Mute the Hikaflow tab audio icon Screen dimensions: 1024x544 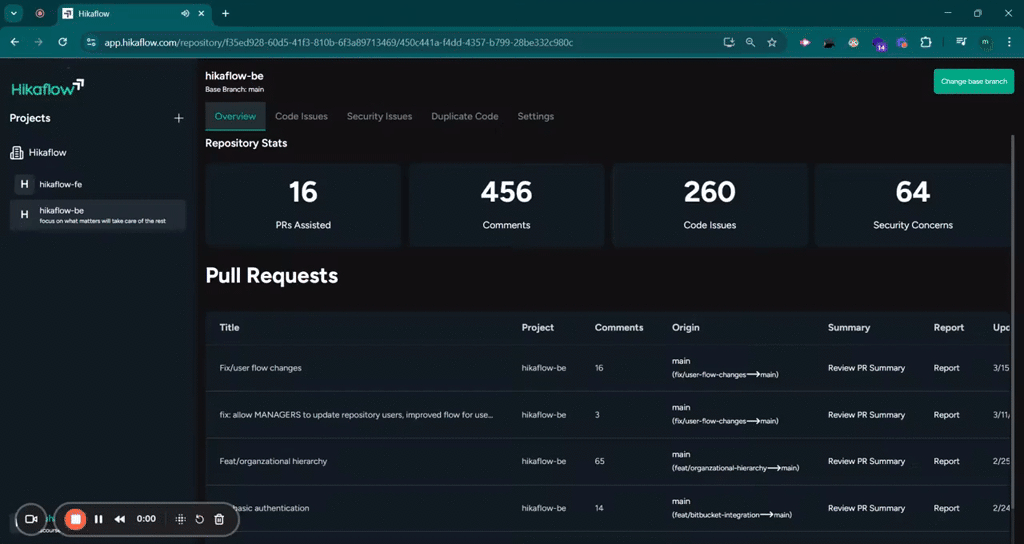tap(185, 14)
